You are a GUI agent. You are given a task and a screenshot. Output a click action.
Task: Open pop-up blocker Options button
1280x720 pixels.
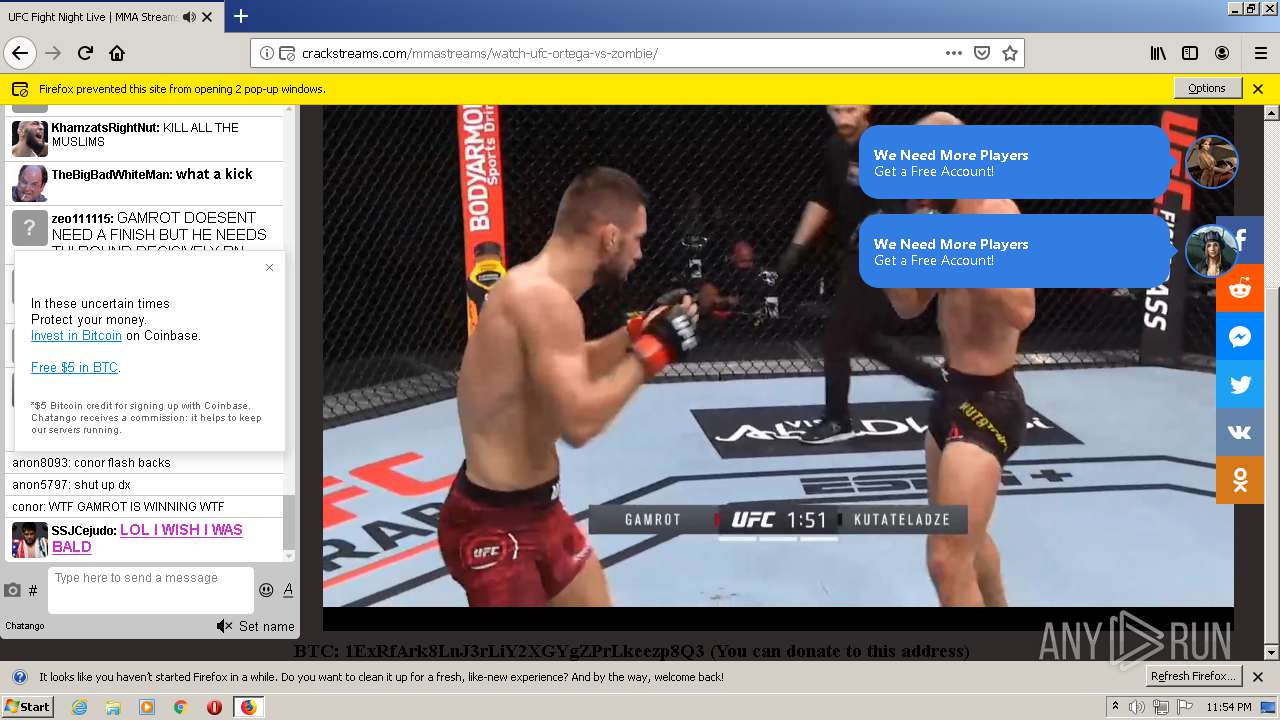pyautogui.click(x=1207, y=88)
